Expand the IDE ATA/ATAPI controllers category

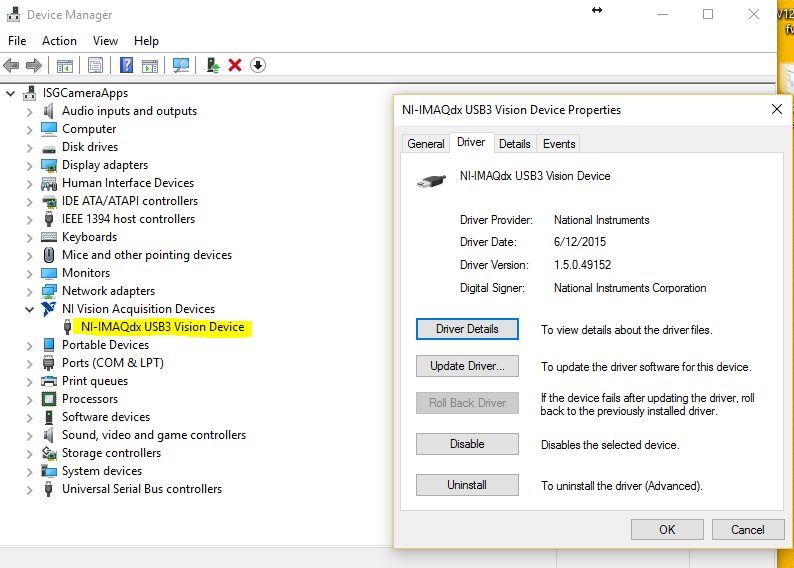[29, 202]
